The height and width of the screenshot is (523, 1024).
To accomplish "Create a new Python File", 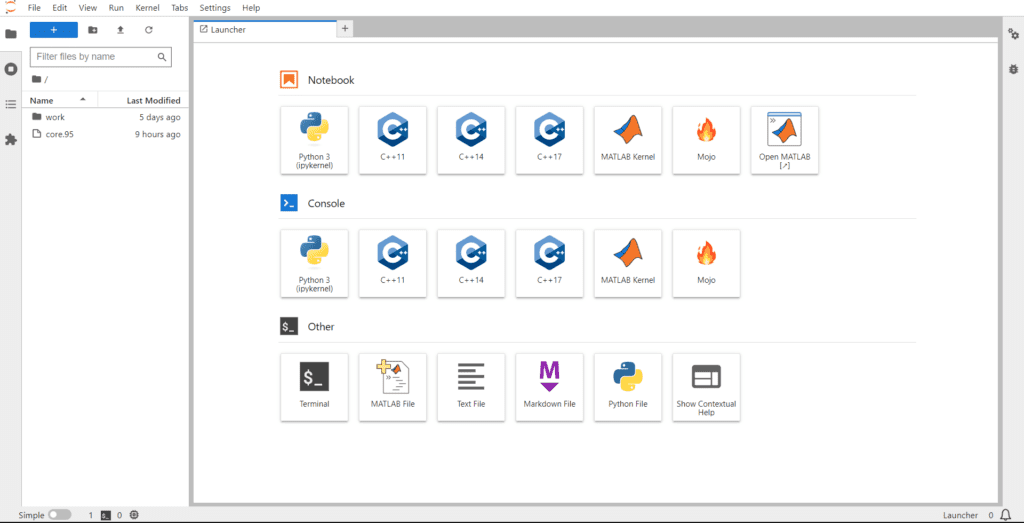I will [628, 387].
